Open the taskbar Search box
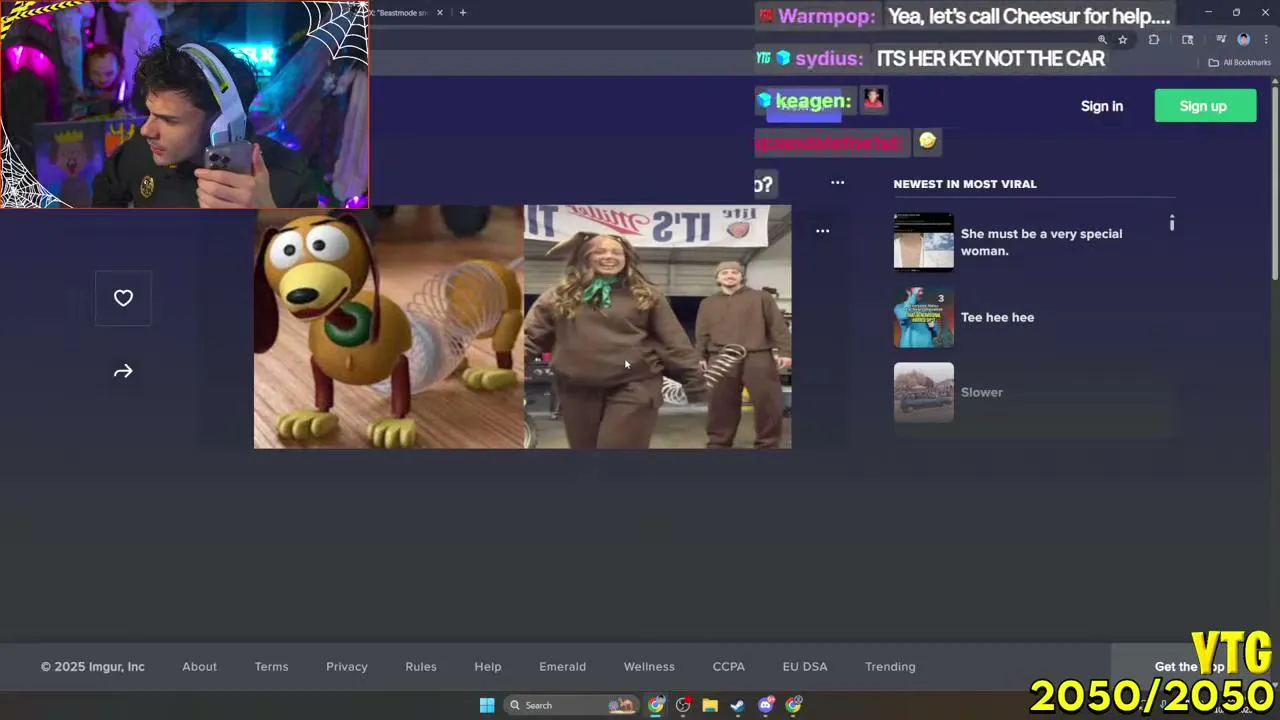 (572, 705)
